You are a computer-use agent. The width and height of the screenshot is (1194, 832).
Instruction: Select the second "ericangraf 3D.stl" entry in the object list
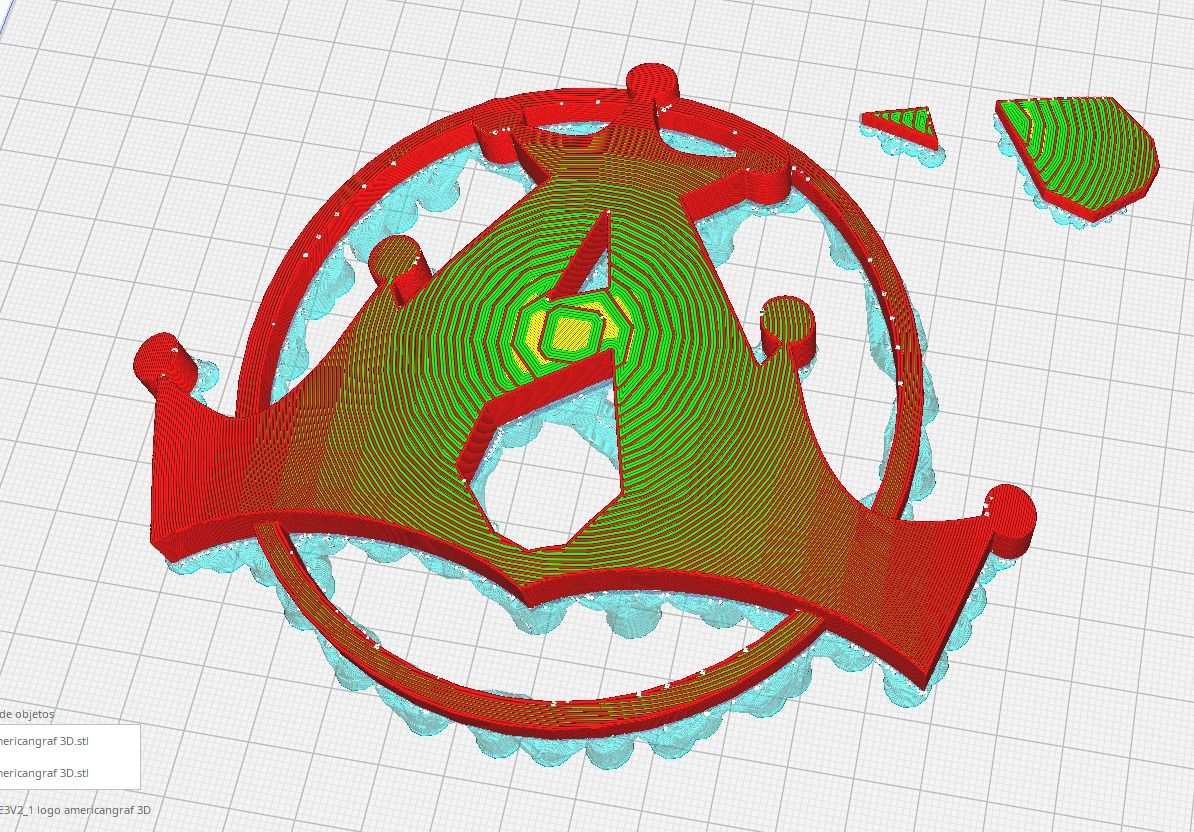click(44, 773)
